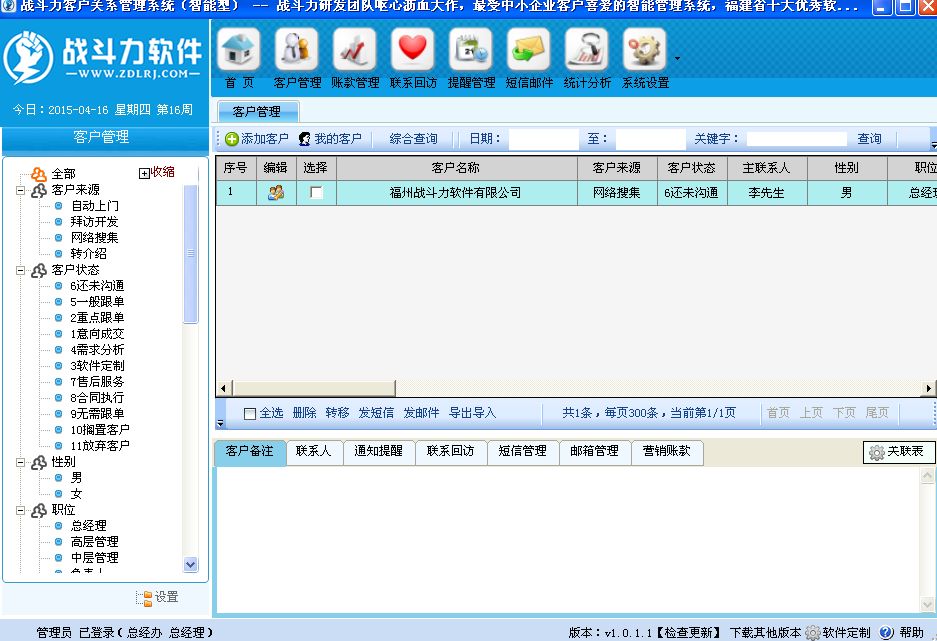
Task: Click the bullet icon beside 总经理
Action: coord(59,526)
